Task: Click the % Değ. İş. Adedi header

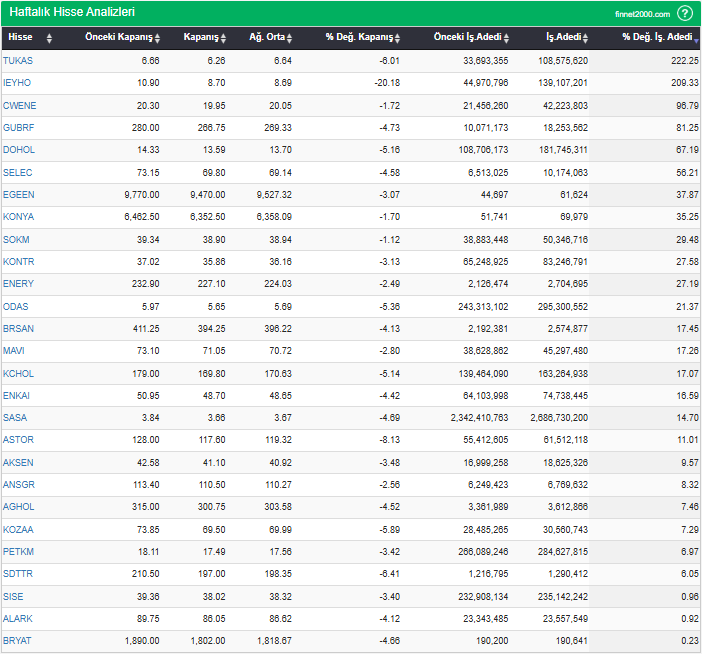Action: [x=656, y=38]
